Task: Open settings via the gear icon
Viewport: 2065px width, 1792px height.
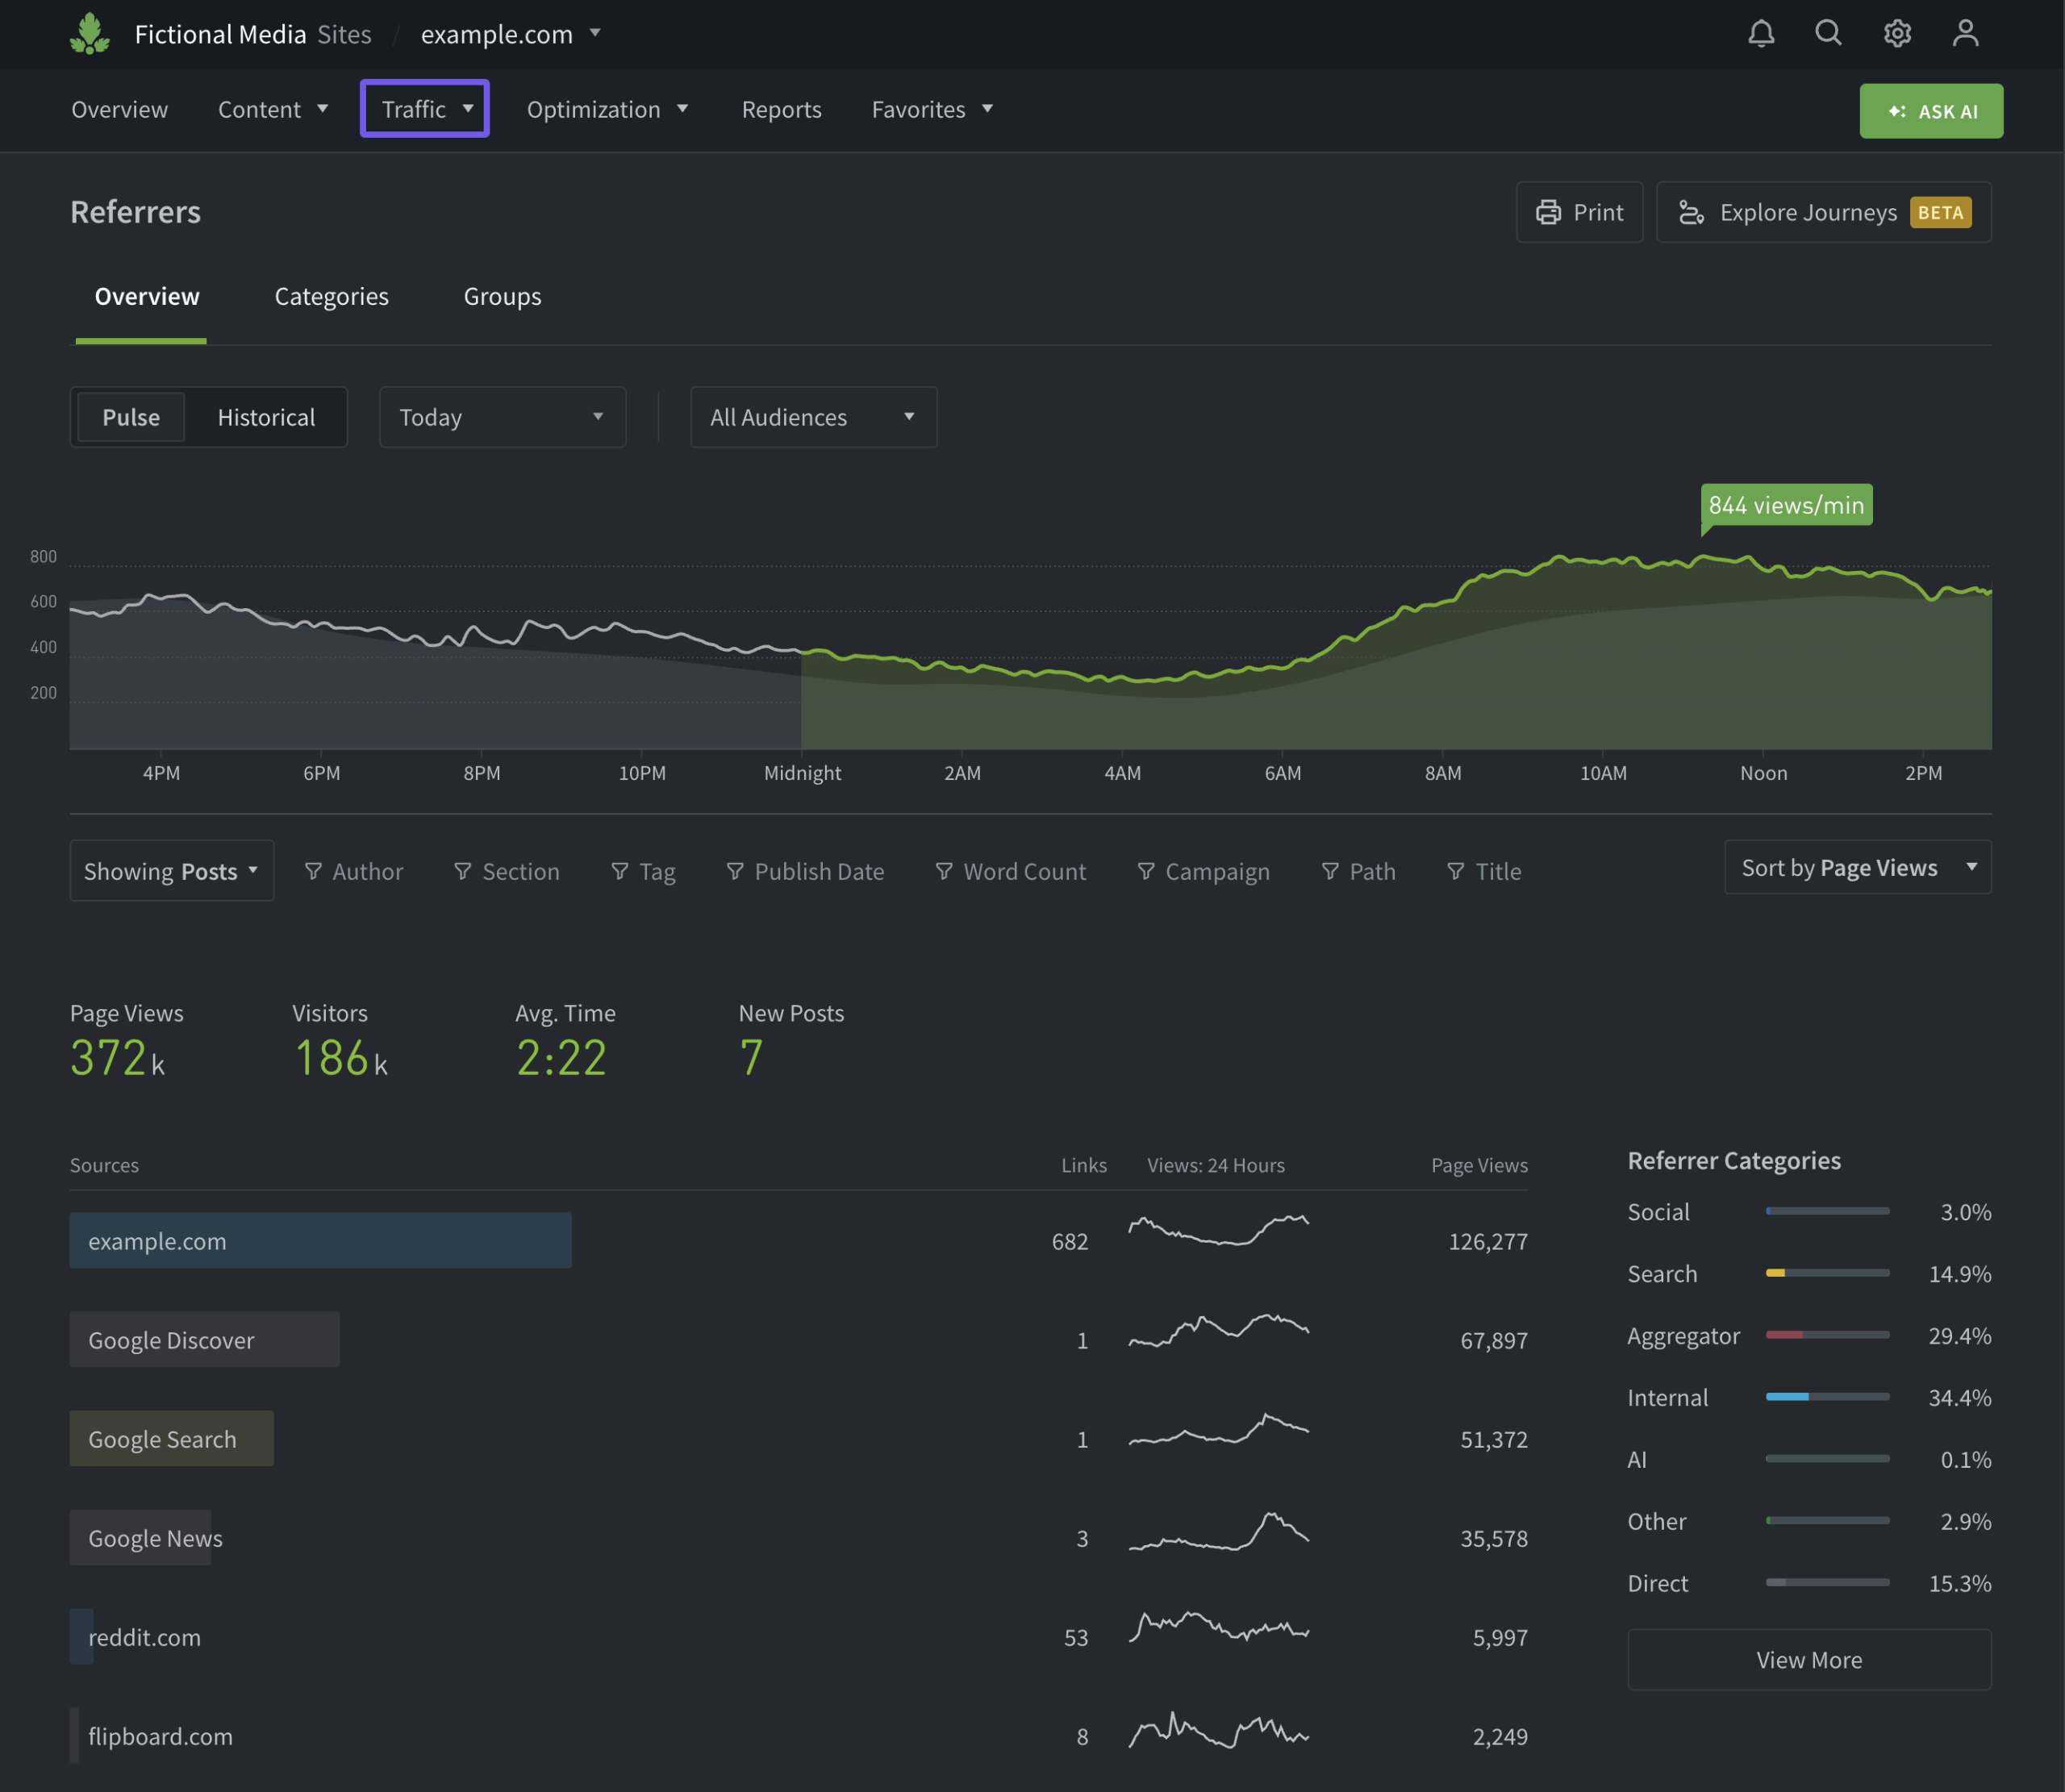Action: point(1897,34)
